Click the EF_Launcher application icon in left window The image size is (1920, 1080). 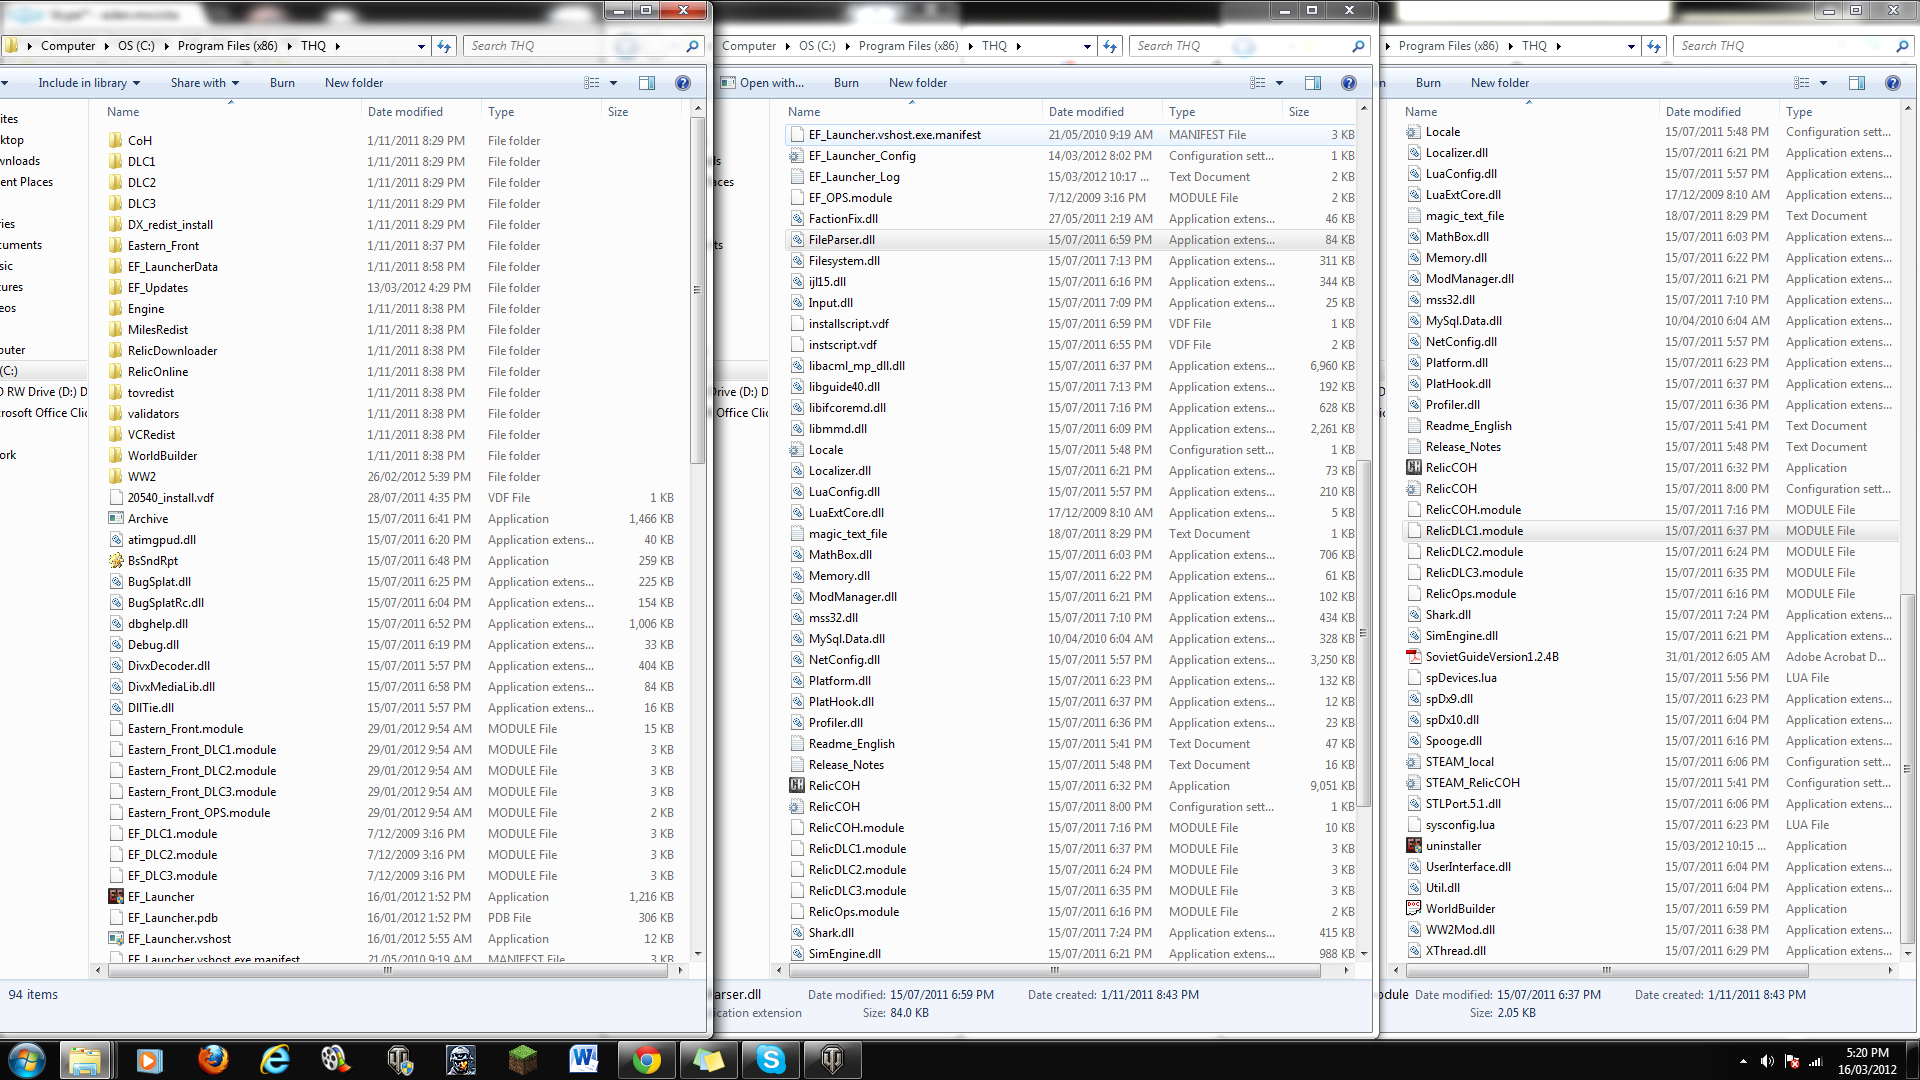click(116, 897)
